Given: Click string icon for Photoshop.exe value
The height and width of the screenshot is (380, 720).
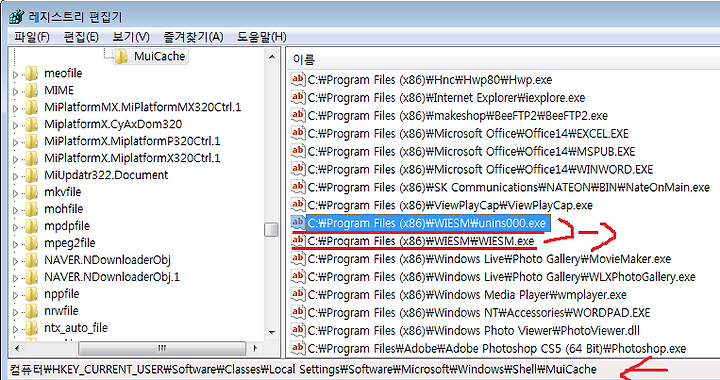Looking at the screenshot, I should tap(298, 348).
